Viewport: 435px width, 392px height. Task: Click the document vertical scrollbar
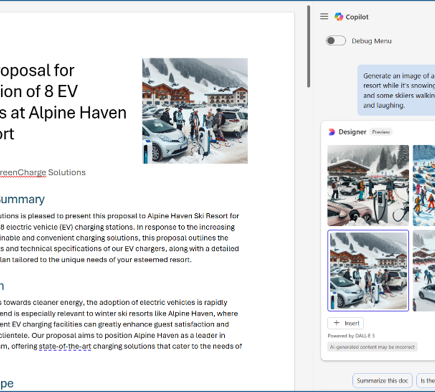pos(309,47)
